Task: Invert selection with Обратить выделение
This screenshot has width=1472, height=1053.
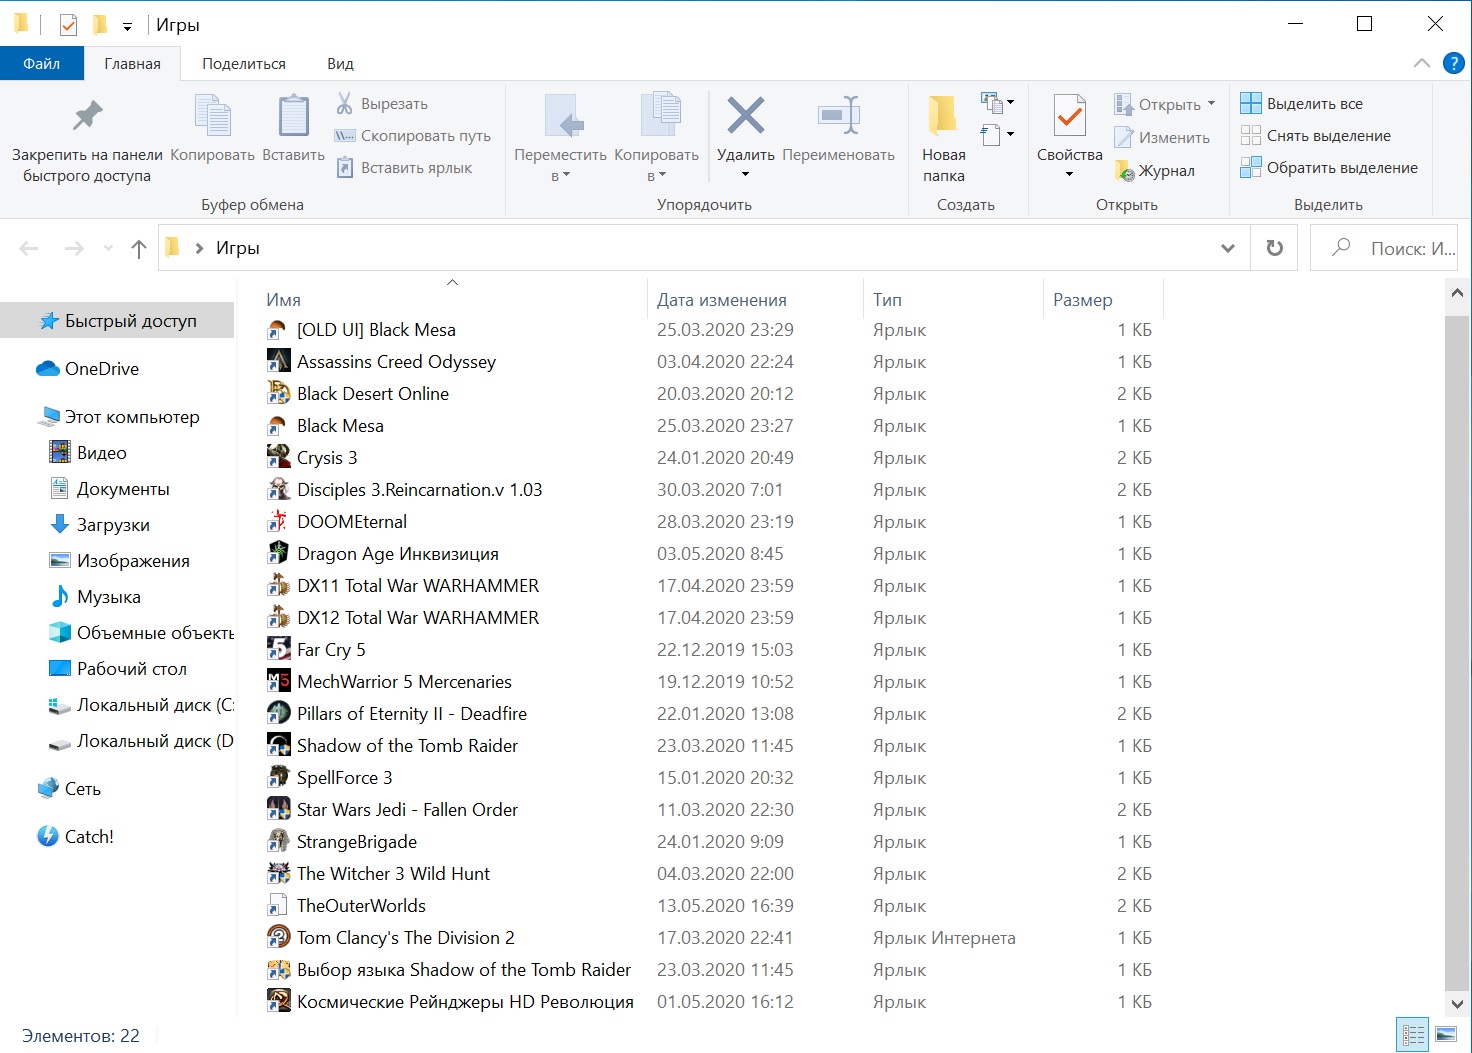Action: pos(1328,168)
